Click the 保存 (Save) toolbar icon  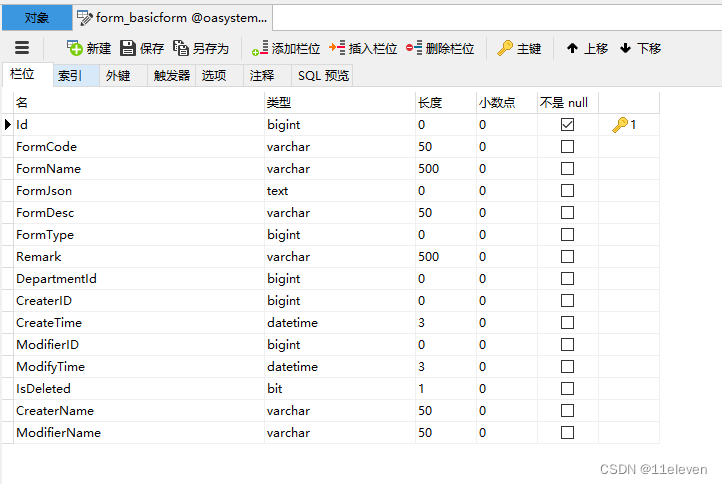click(128, 48)
